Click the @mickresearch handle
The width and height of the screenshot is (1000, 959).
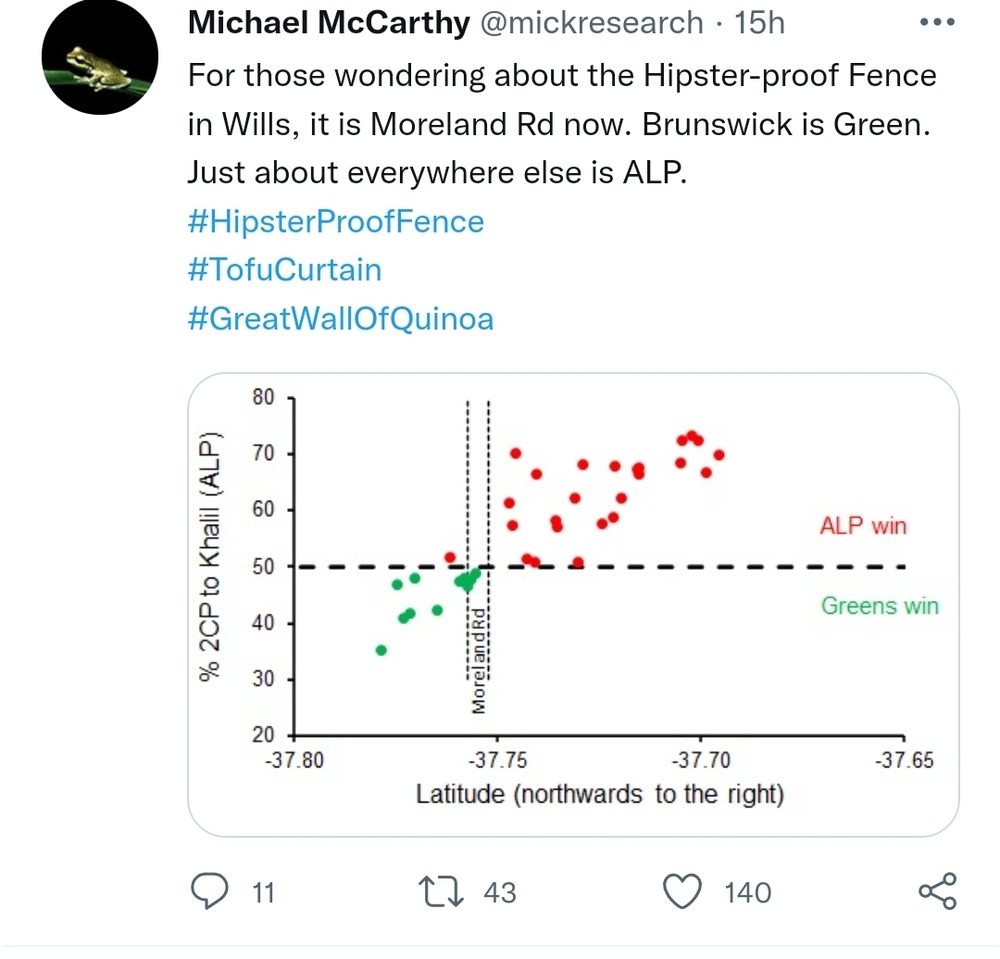point(592,23)
